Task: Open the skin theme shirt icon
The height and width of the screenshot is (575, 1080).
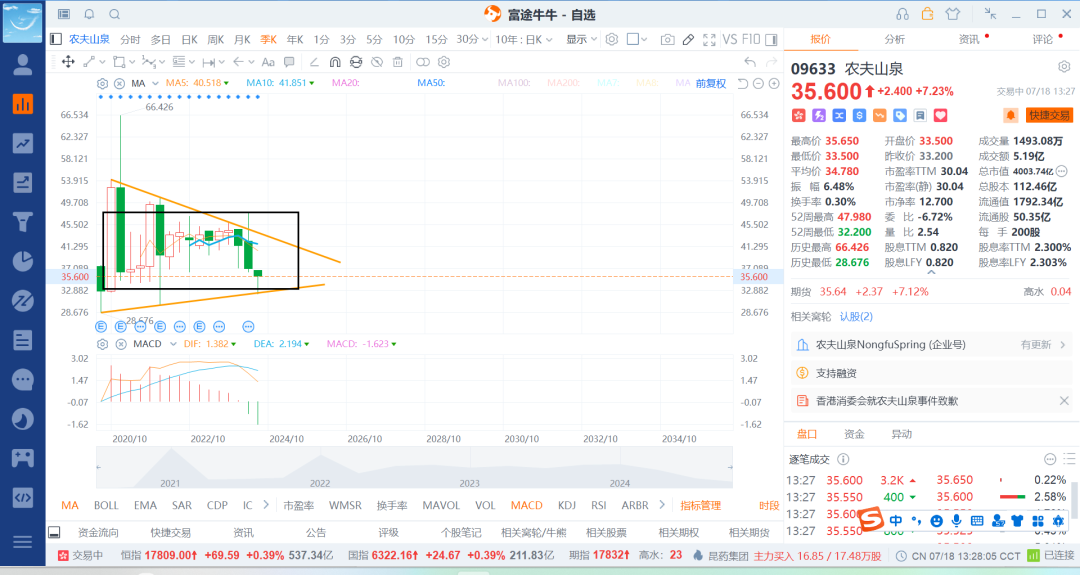Action: (x=953, y=14)
